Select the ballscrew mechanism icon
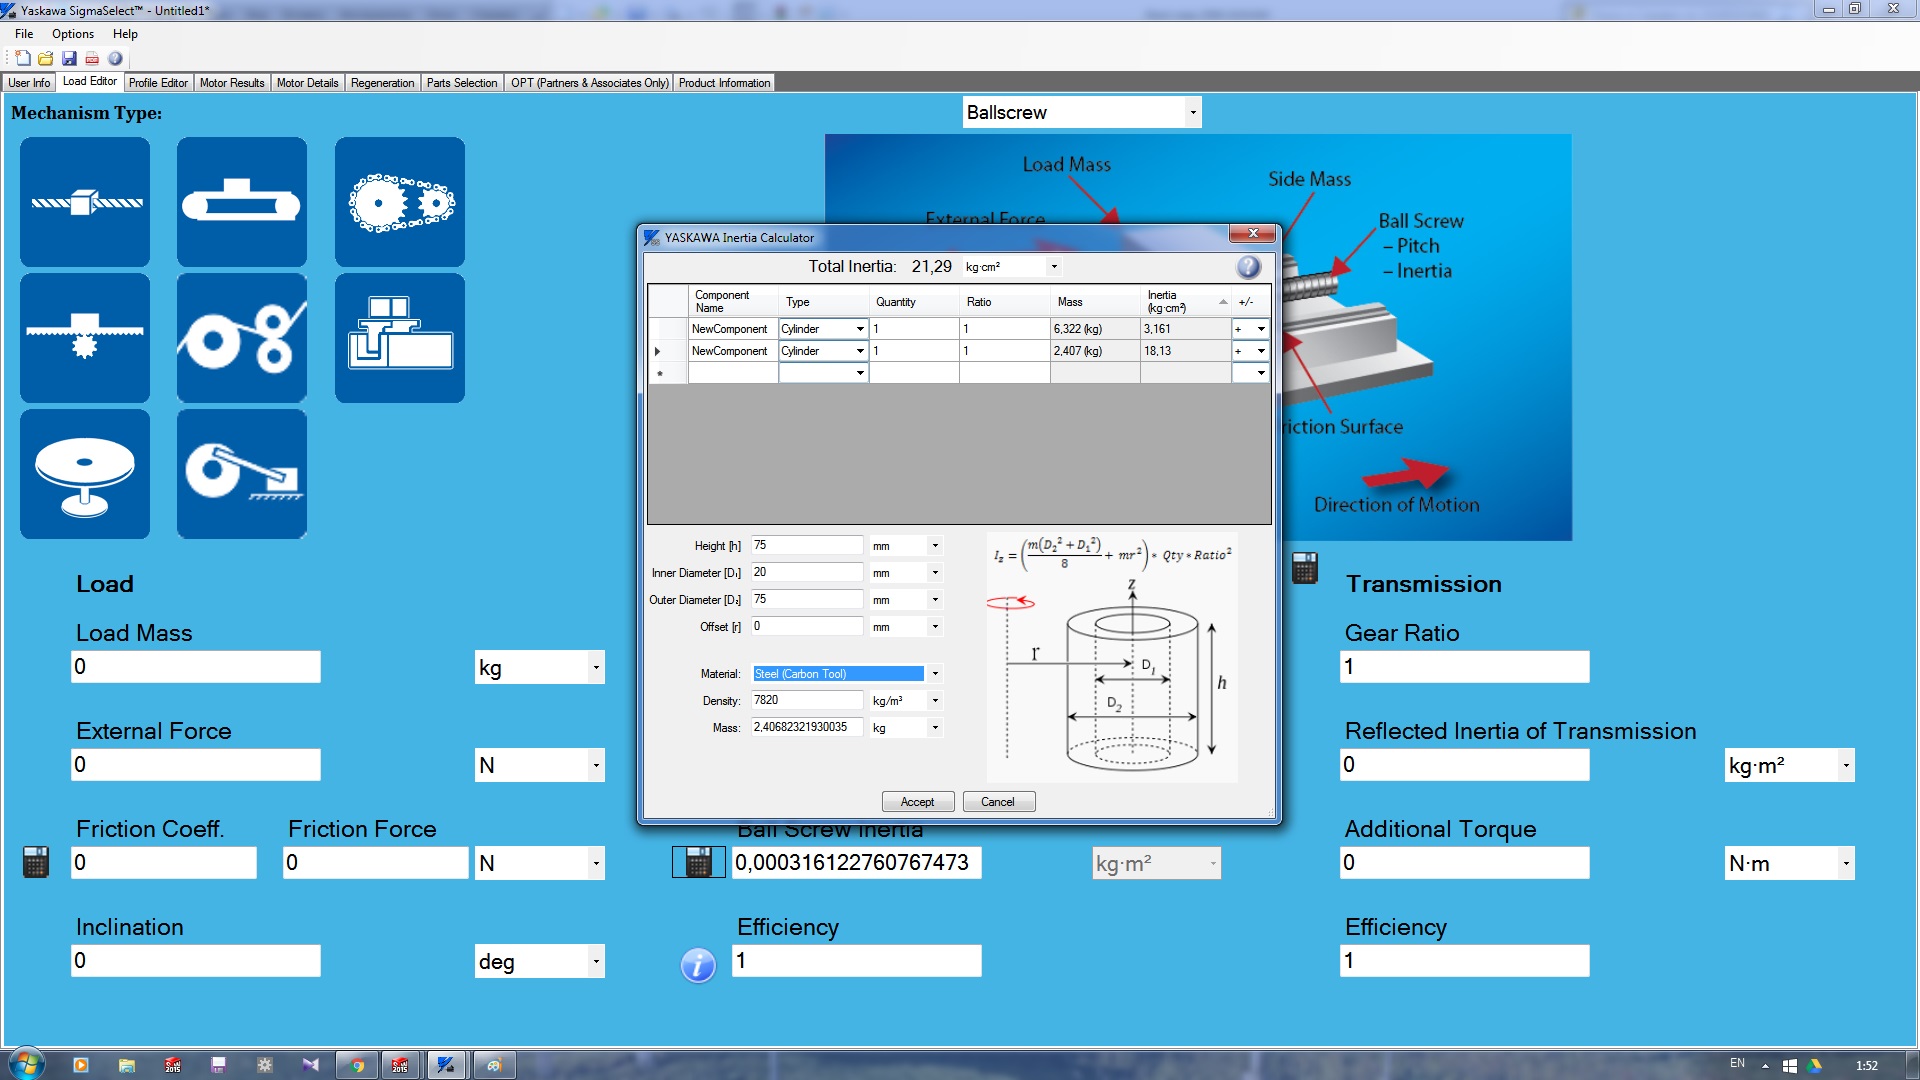The width and height of the screenshot is (1920, 1080). pyautogui.click(x=85, y=202)
